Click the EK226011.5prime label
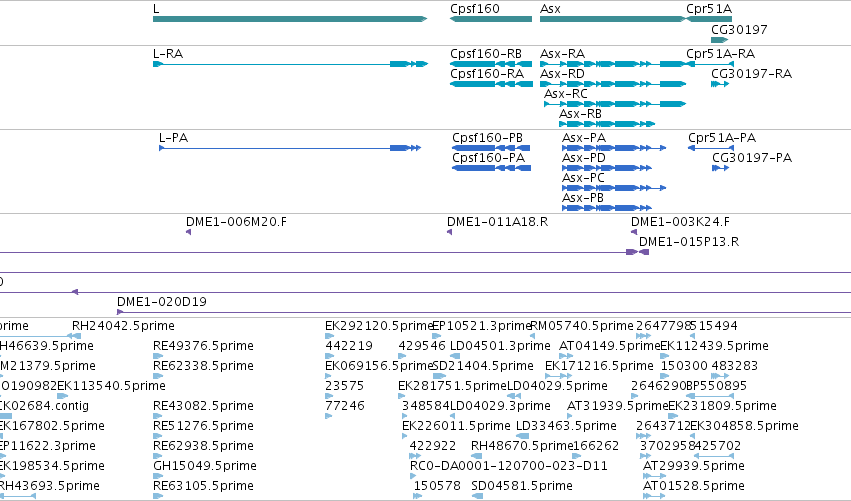 [456, 426]
